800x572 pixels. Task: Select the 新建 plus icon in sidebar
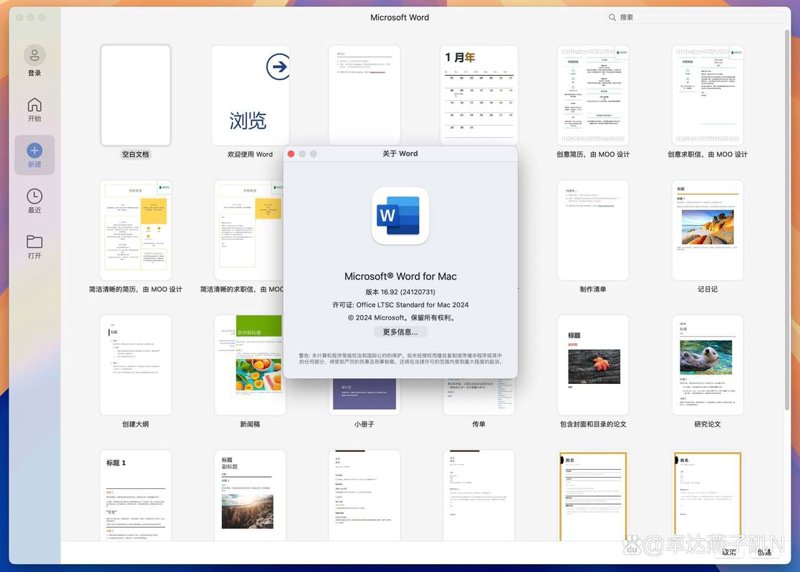pos(34,151)
